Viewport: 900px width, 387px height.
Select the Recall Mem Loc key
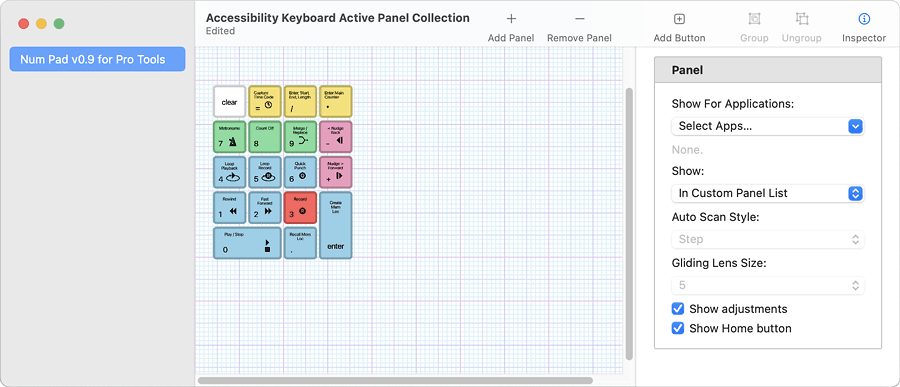coord(300,243)
